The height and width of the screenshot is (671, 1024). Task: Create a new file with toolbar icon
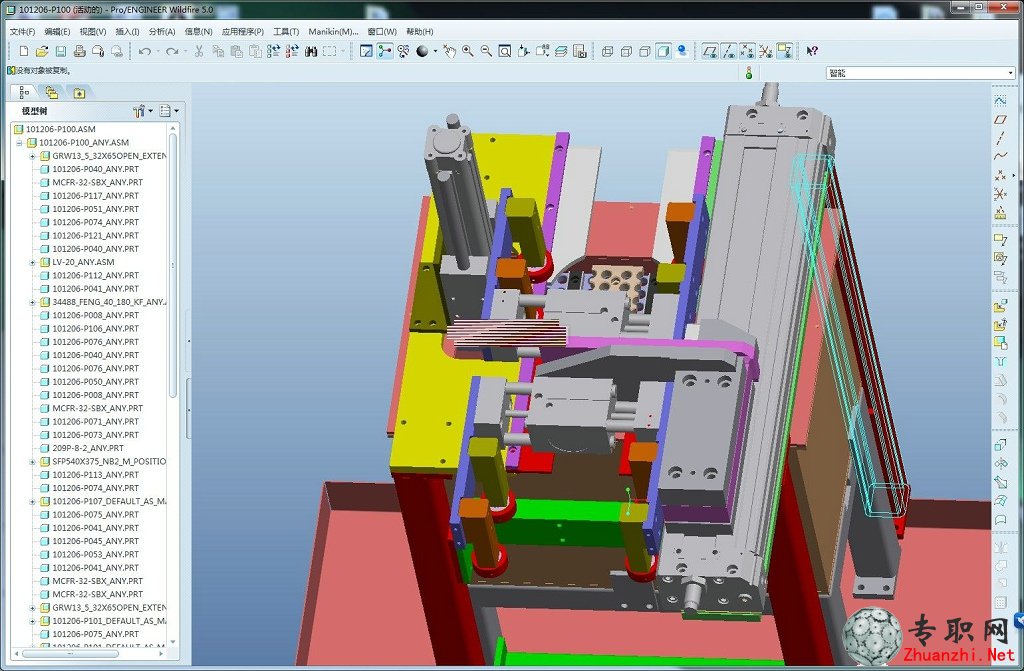[x=24, y=51]
